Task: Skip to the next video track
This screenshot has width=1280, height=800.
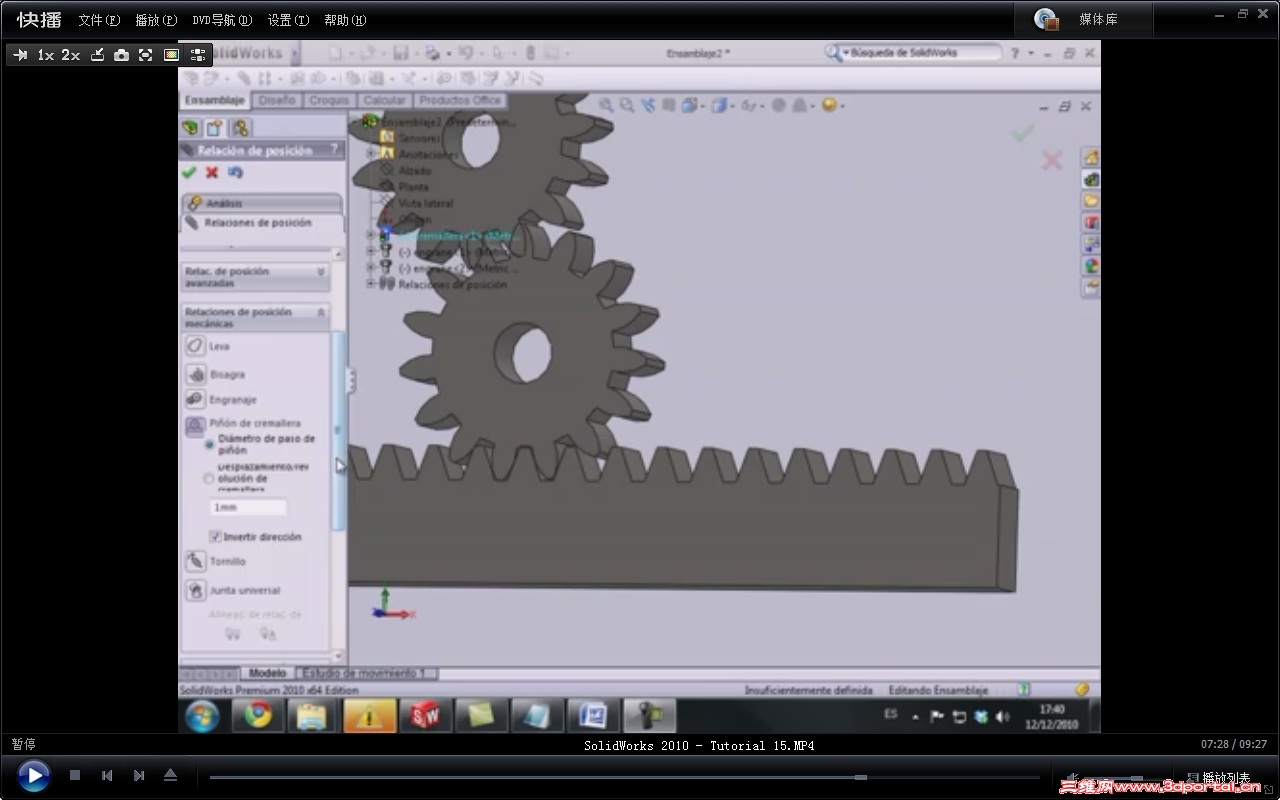Action: point(139,775)
